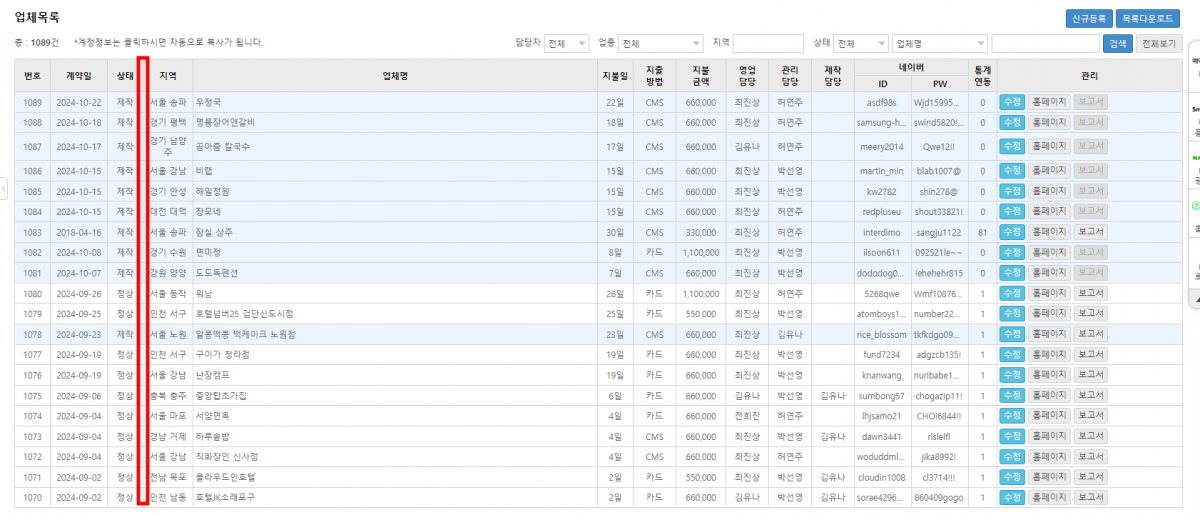Click the search keyword input box
The height and width of the screenshot is (515, 1200).
tap(1046, 44)
